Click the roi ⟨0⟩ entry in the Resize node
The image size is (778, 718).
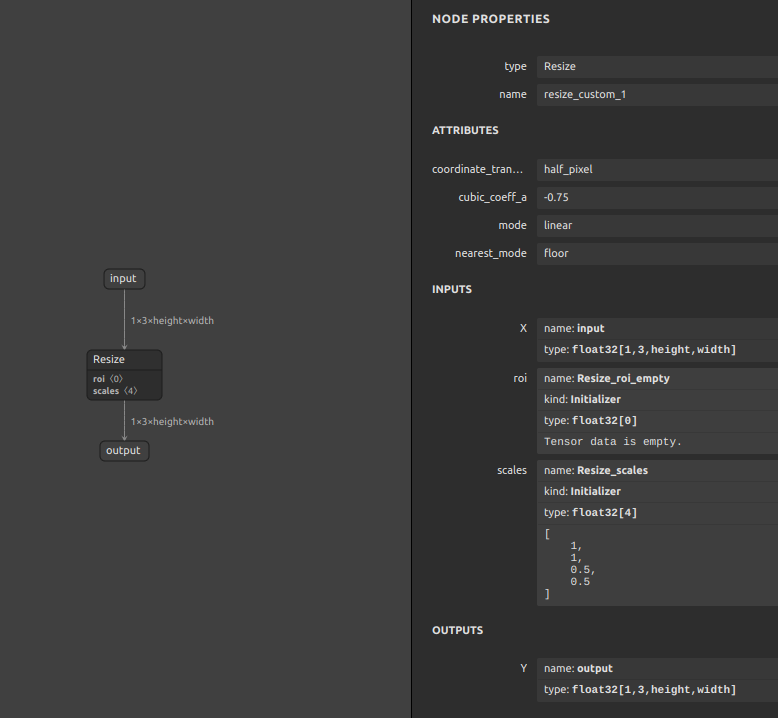[x=108, y=379]
